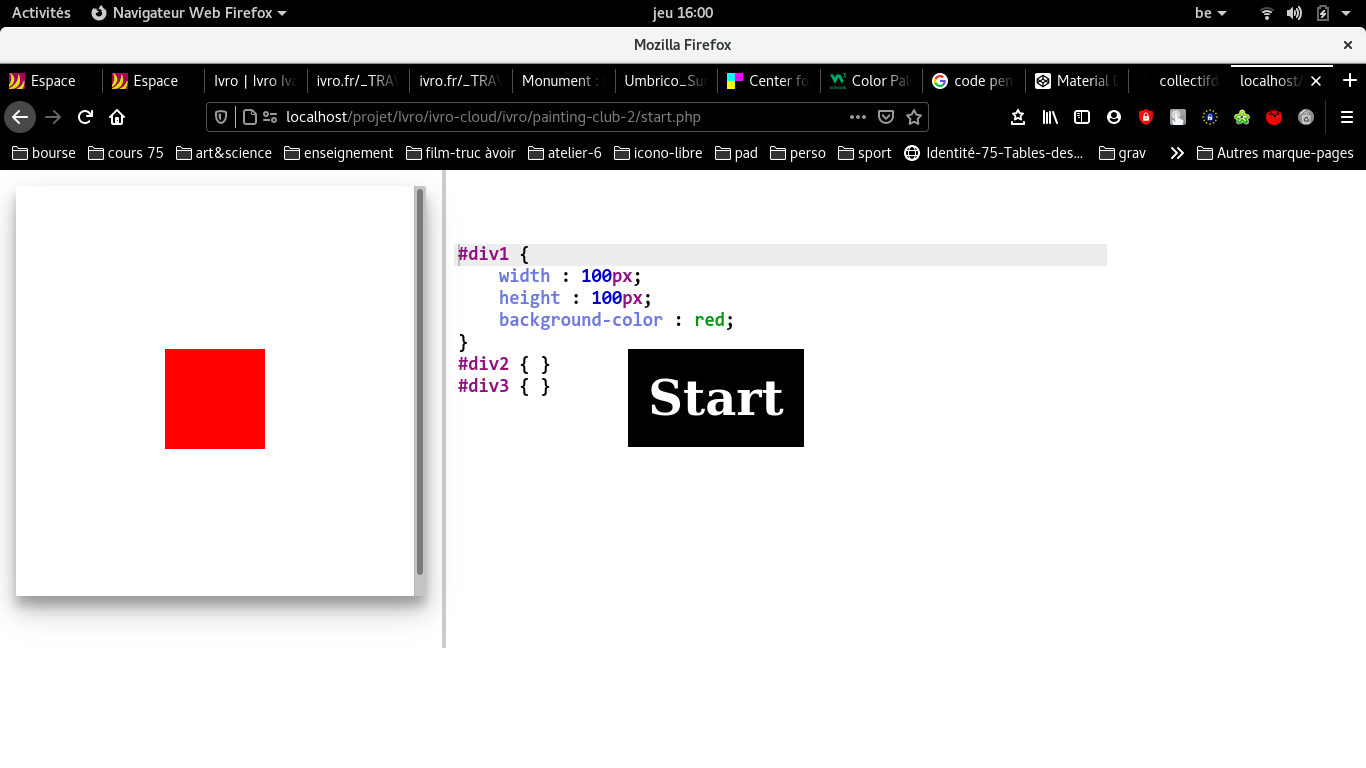The width and height of the screenshot is (1366, 768).
Task: Expand the page actions three-dot menu
Action: pos(857,117)
